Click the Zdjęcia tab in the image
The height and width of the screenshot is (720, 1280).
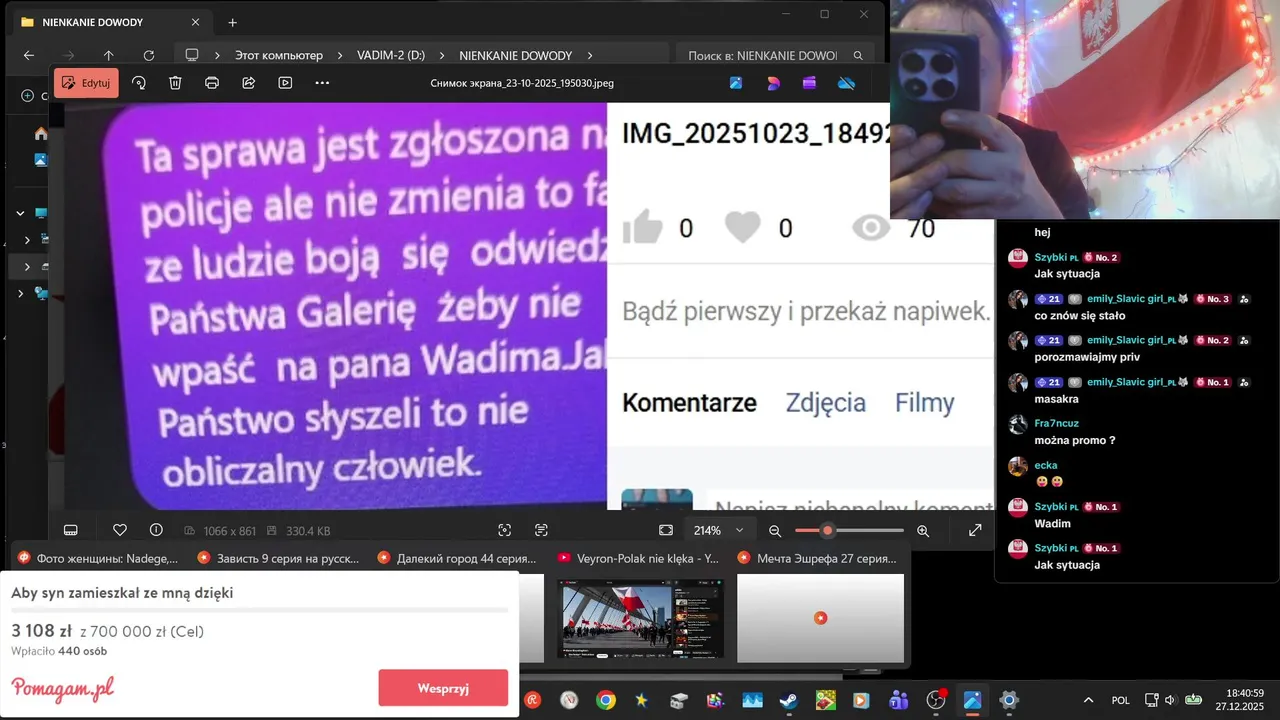click(825, 403)
